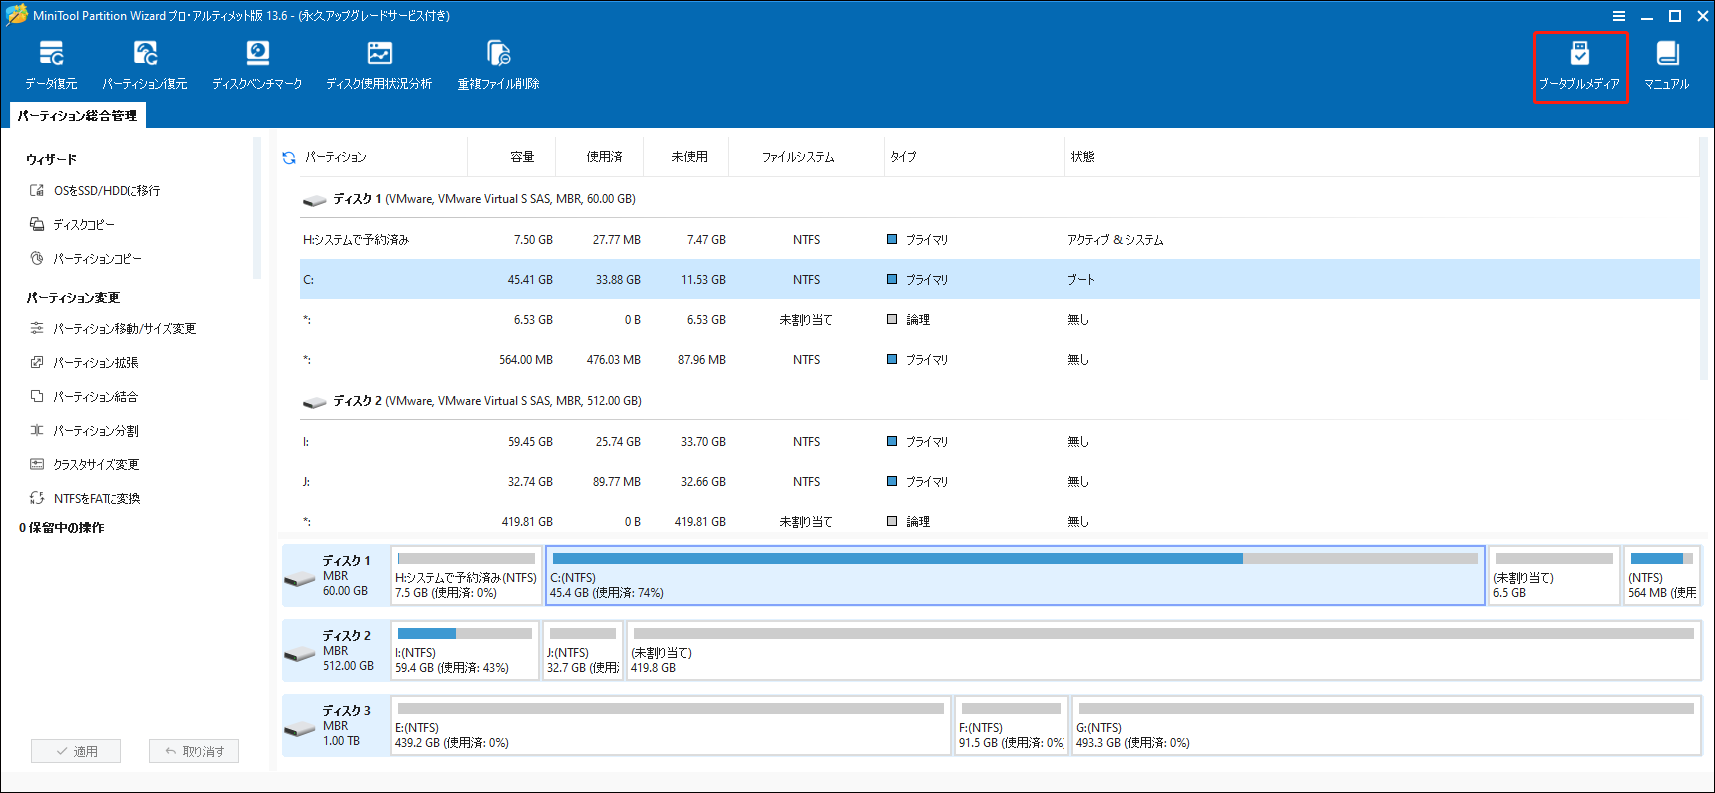1715x793 pixels.
Task: Refresh the partition list
Action: pyautogui.click(x=289, y=157)
